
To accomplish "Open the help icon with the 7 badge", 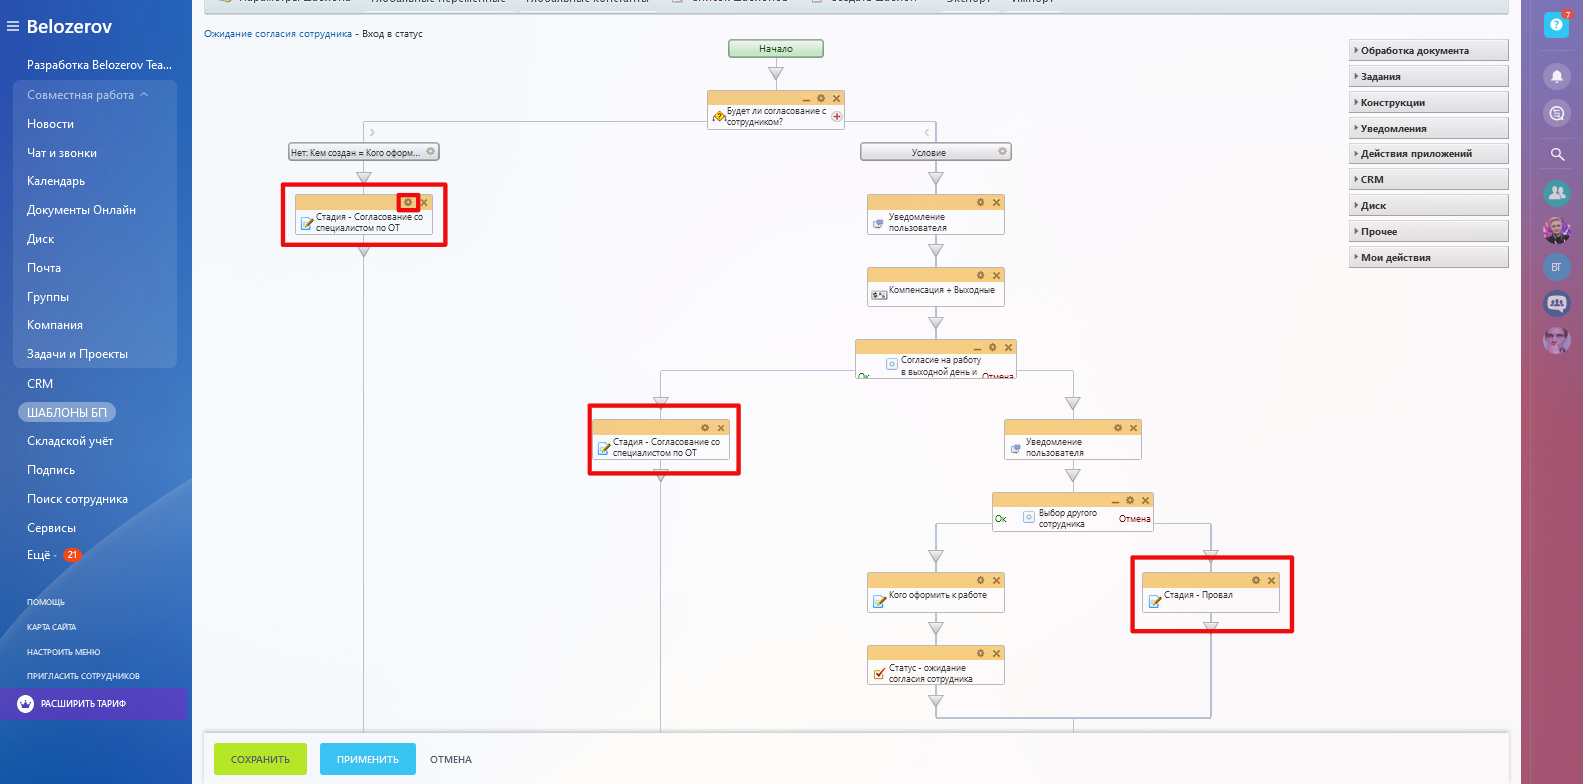I will click(x=1556, y=24).
